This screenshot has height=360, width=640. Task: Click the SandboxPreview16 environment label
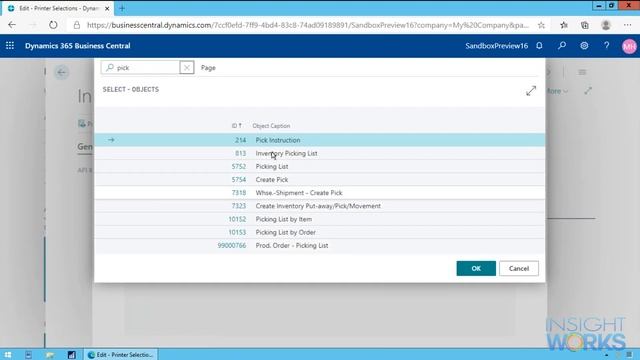click(496, 46)
